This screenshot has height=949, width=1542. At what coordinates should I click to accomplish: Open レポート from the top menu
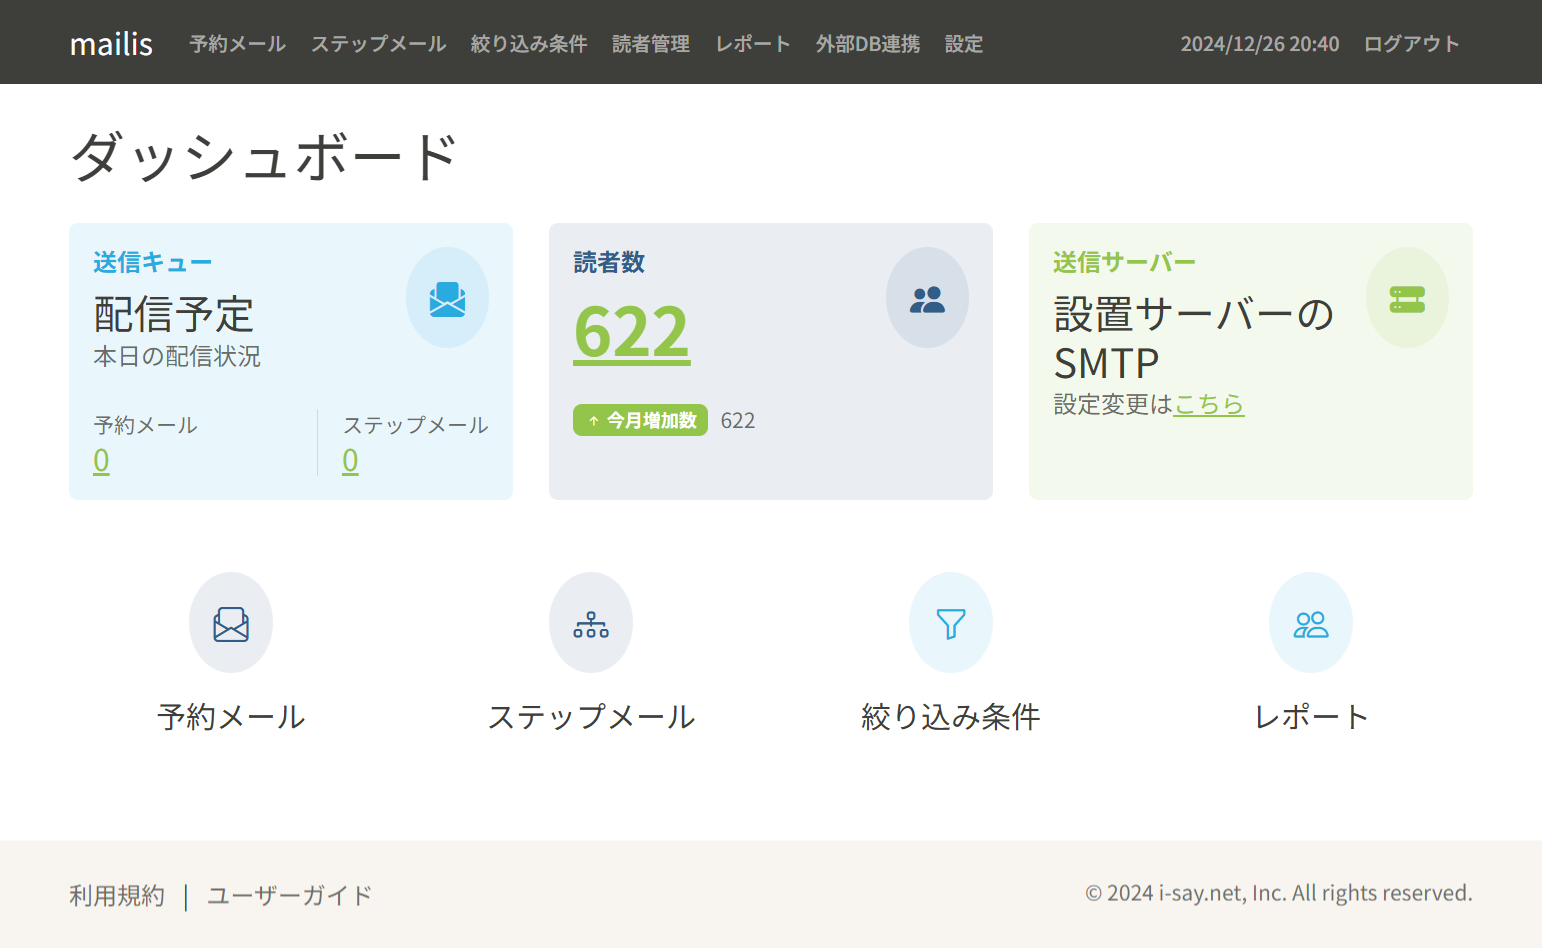[753, 44]
